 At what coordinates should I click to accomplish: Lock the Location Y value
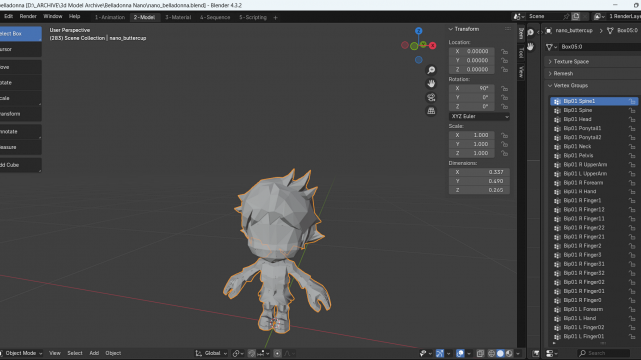point(504,60)
